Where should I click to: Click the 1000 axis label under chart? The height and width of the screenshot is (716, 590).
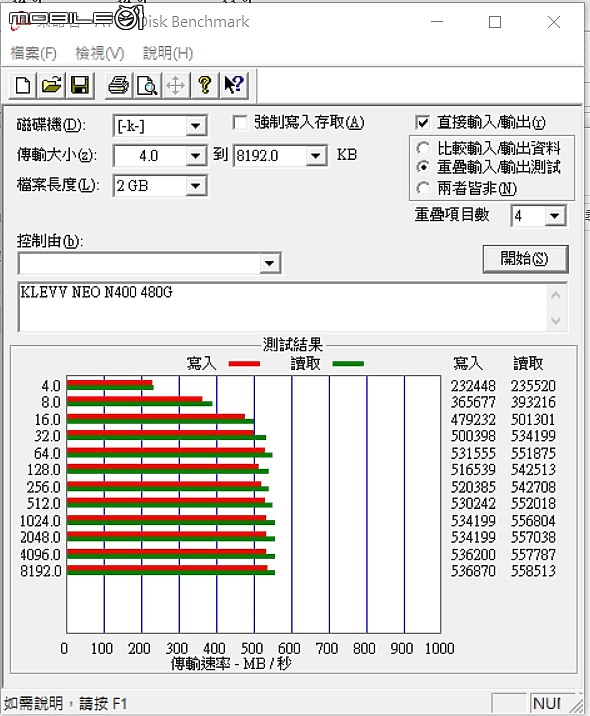[439, 648]
